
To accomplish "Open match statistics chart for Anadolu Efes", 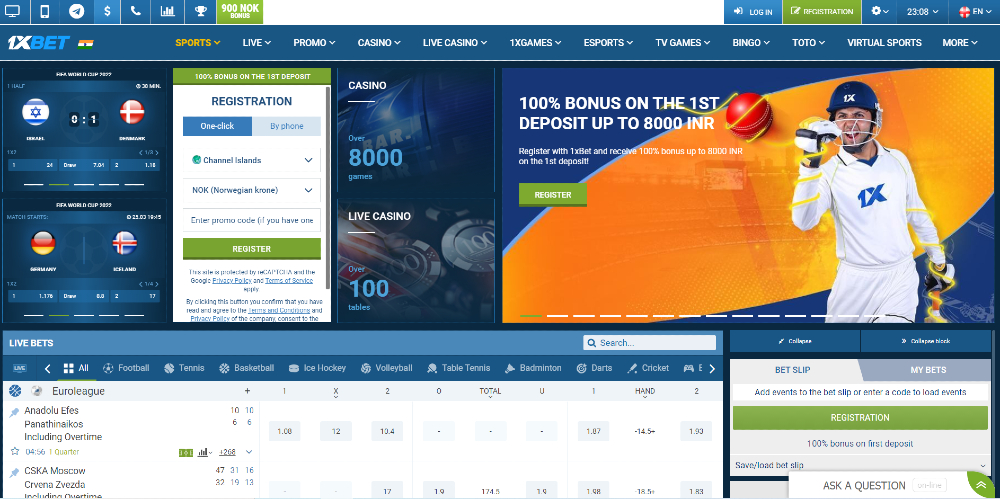I will (x=205, y=452).
